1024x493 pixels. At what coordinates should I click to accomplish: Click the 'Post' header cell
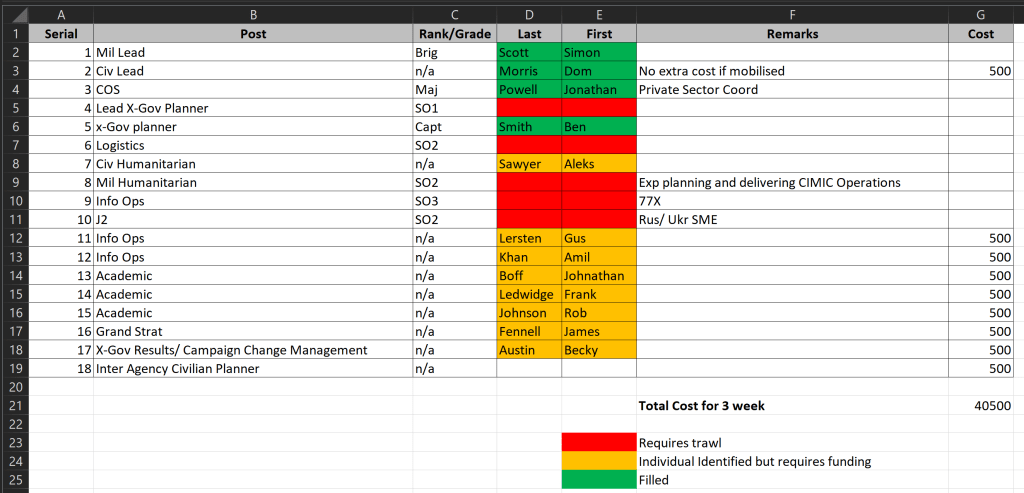coord(253,34)
